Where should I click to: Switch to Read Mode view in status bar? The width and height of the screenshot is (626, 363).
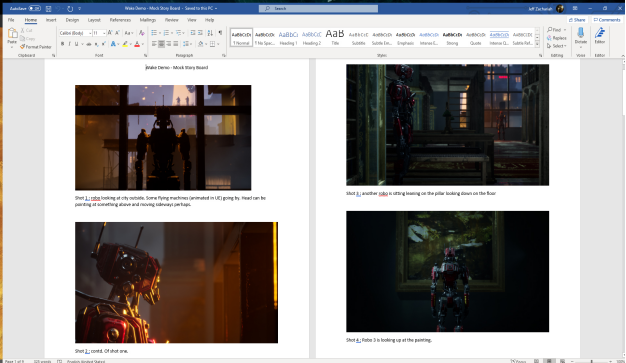[537, 361]
